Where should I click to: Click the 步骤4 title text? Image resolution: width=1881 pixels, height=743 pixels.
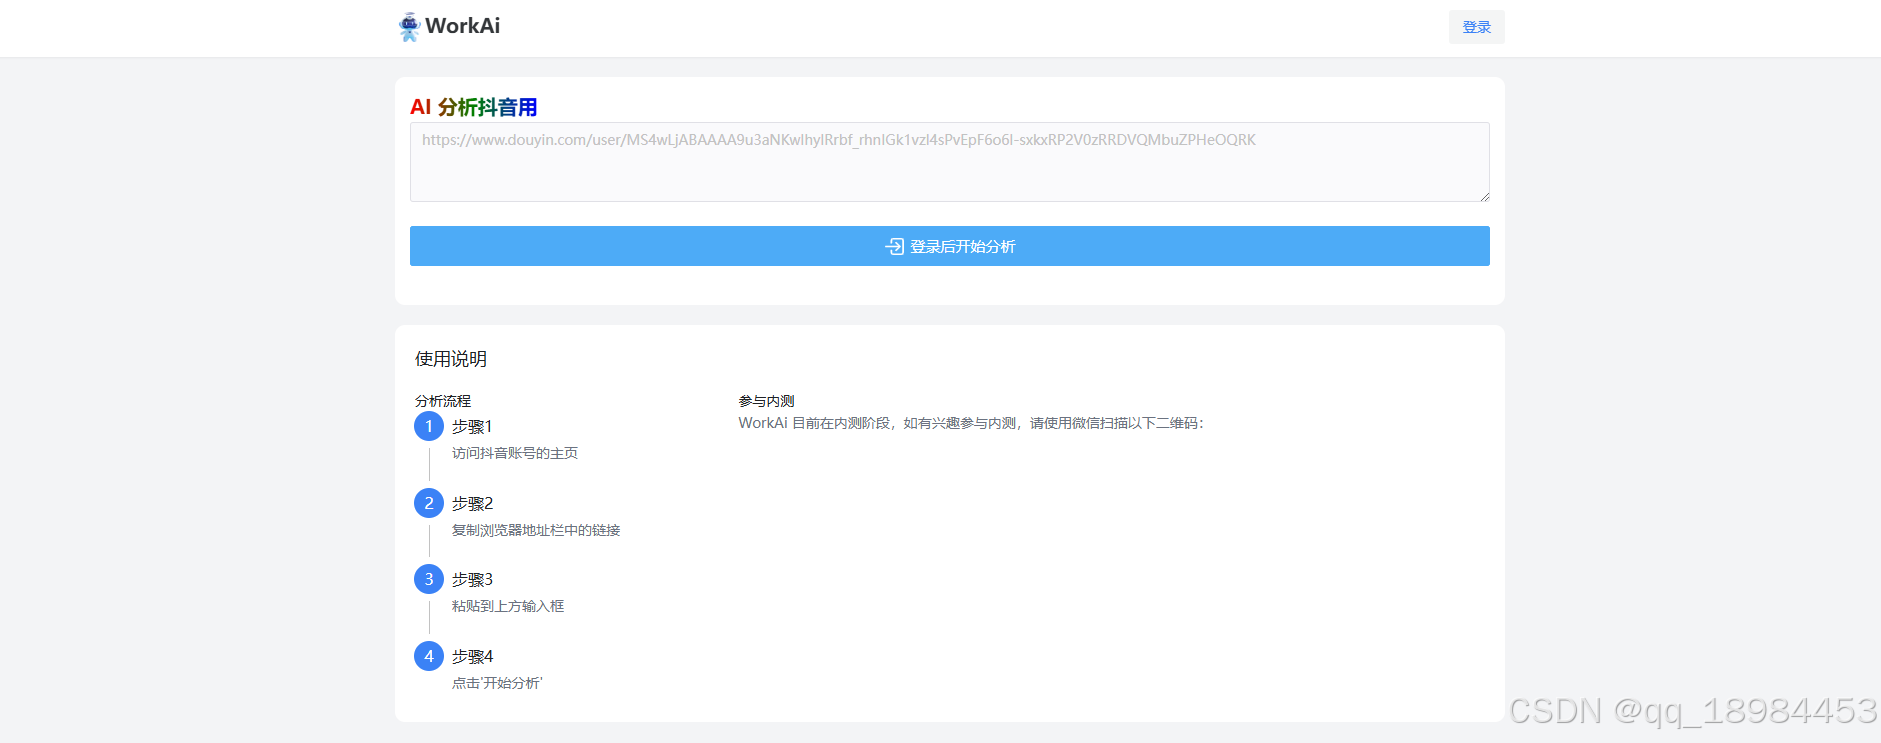pyautogui.click(x=472, y=656)
